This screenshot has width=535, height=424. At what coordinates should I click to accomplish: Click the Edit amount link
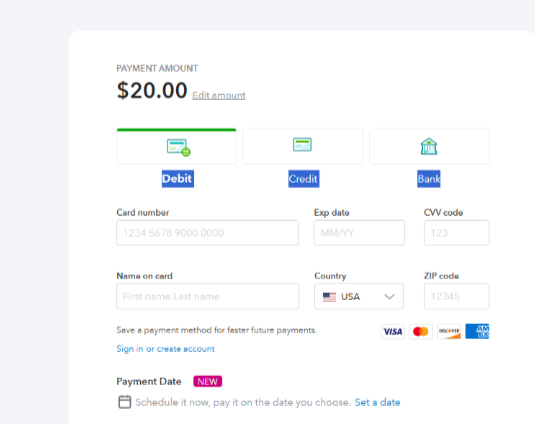219,95
